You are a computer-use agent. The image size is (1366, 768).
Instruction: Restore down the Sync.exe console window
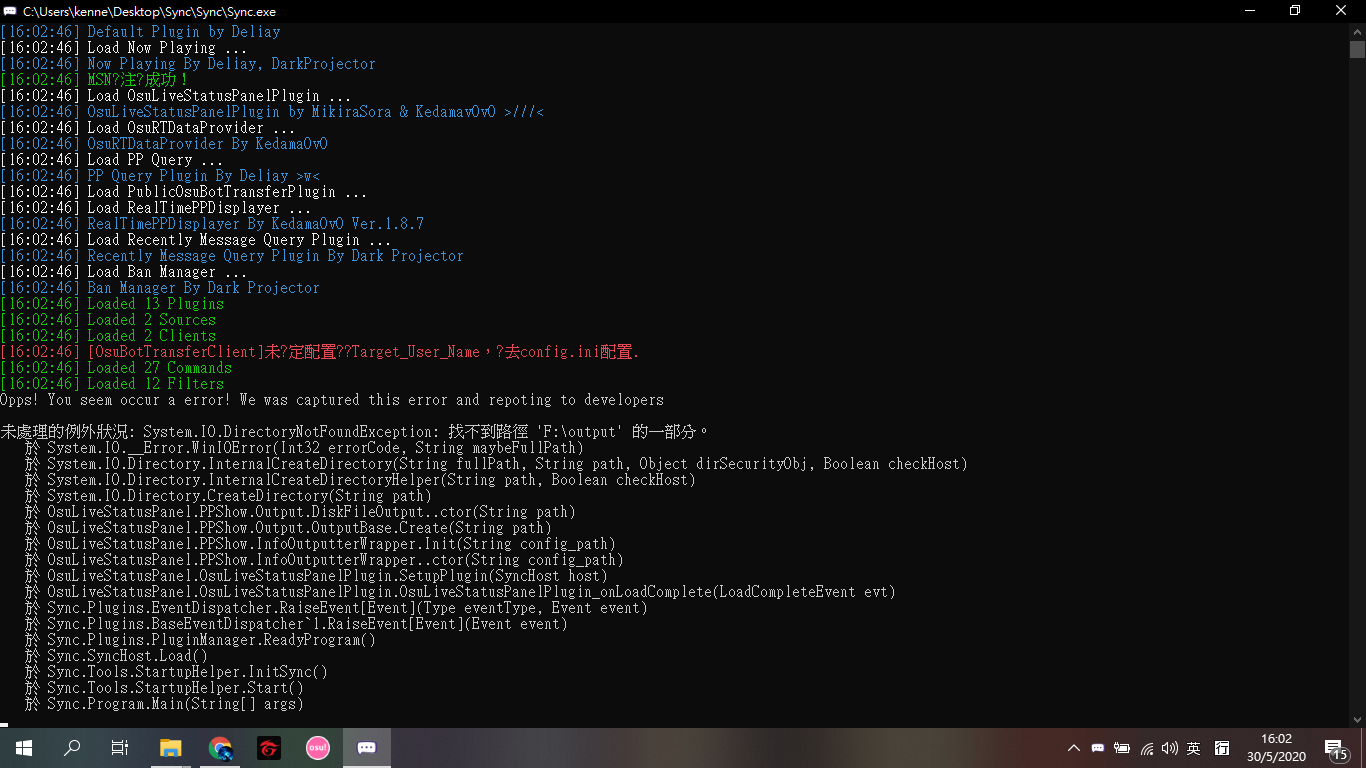pos(1295,11)
